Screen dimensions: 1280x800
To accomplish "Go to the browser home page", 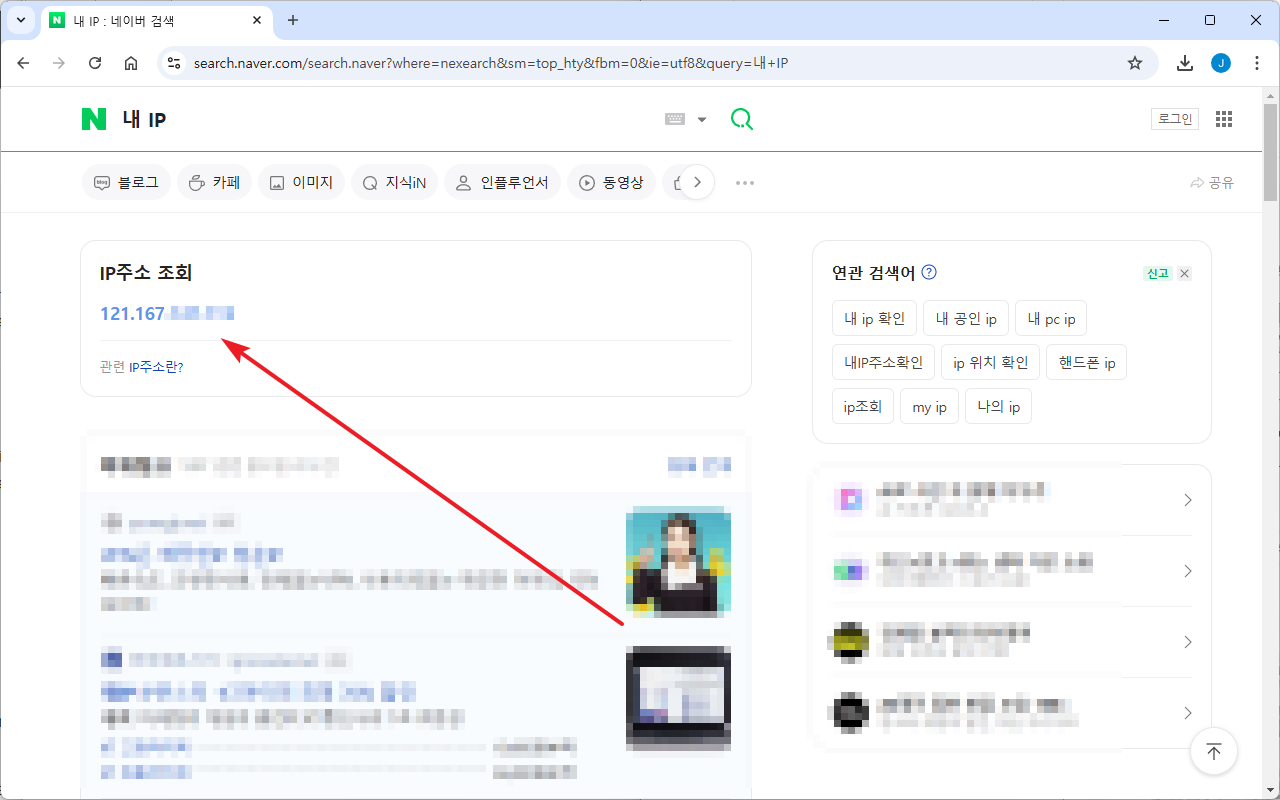I will 131,63.
